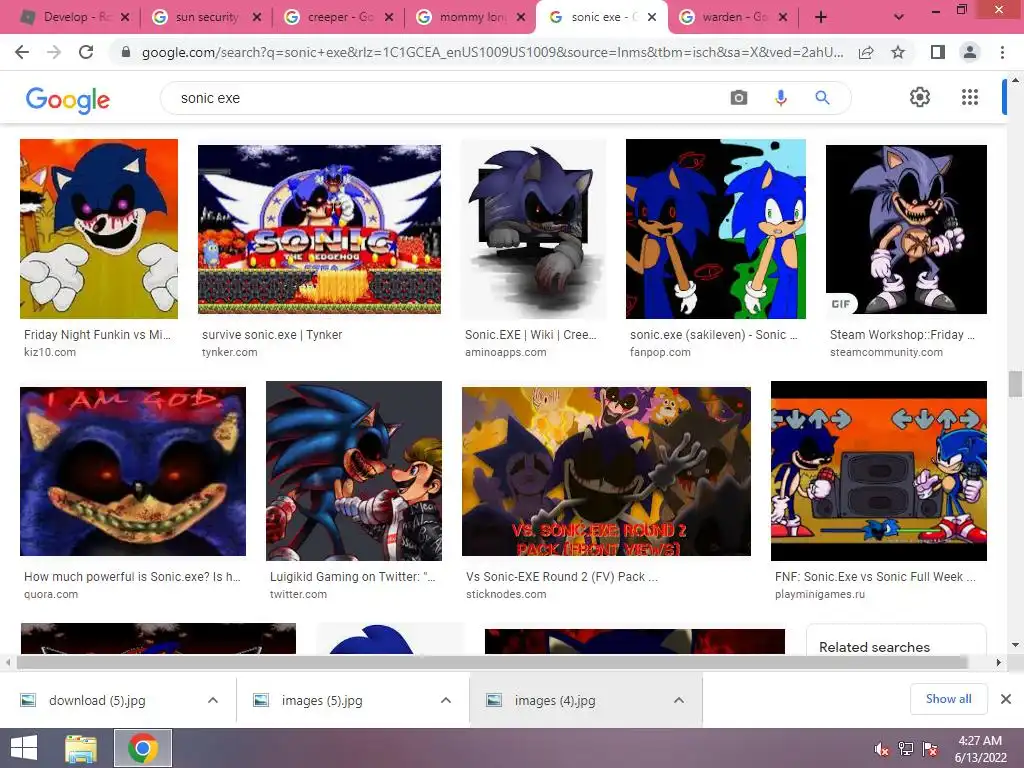Go back to the previous page
The image size is (1024, 768).
[22, 52]
